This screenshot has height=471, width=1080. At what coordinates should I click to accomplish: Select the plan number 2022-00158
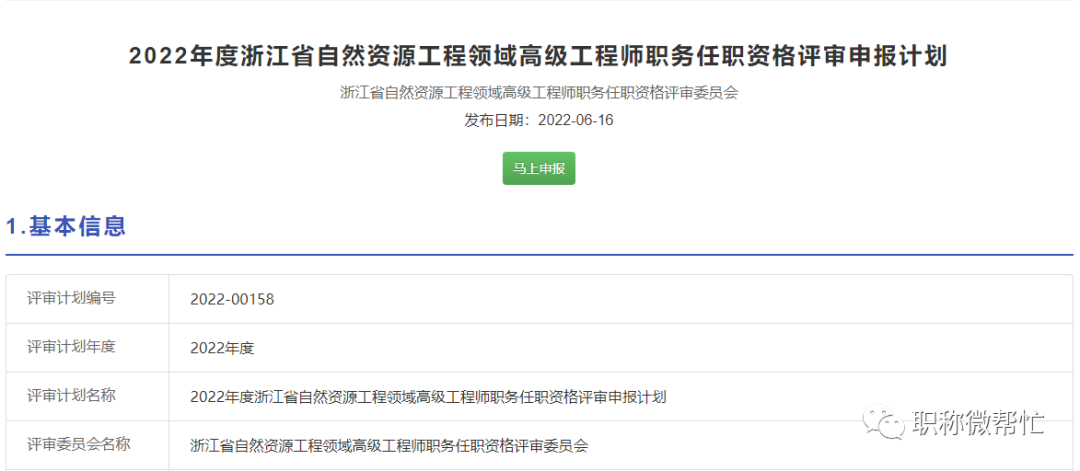pyautogui.click(x=232, y=300)
